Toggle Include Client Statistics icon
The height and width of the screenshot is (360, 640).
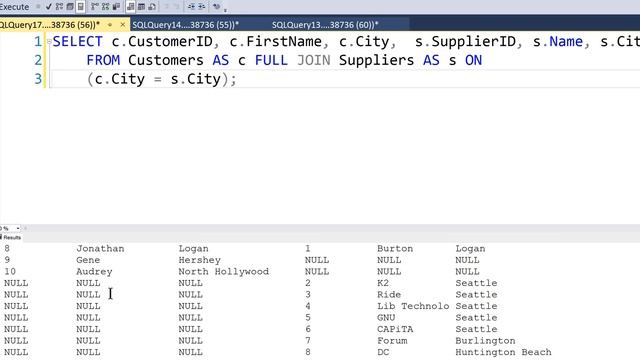(116, 7)
